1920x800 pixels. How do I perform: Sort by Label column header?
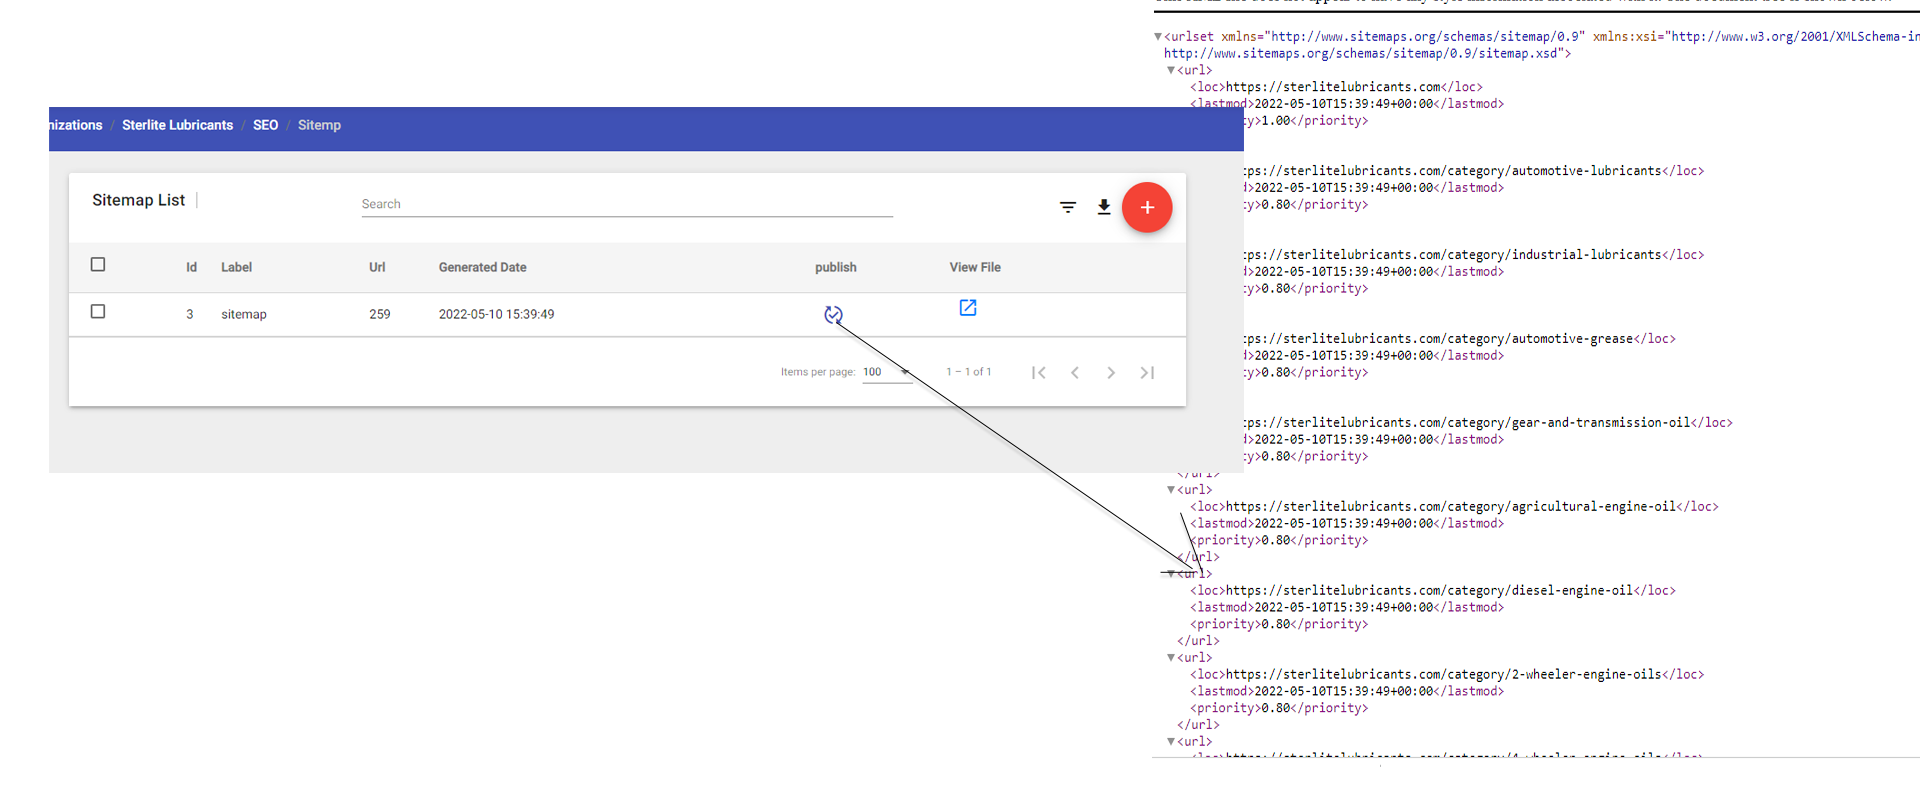(x=236, y=267)
